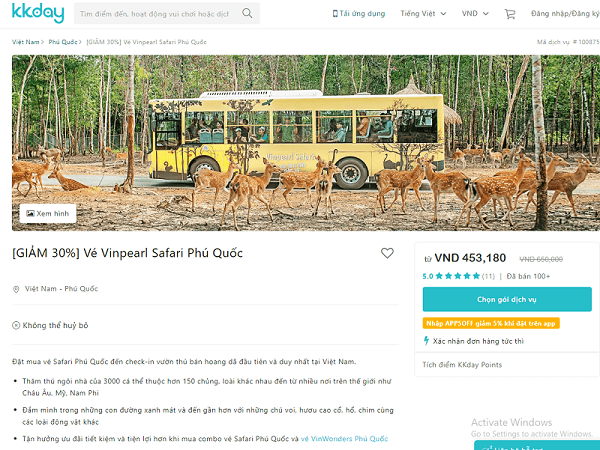Screen dimensions: 600x450
Task: Click the five-star rating
Action: [453, 276]
